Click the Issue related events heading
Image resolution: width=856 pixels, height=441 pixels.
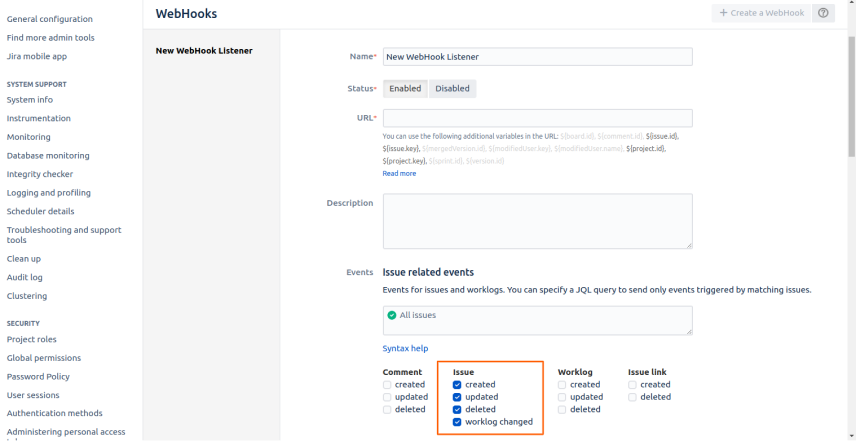(x=428, y=272)
